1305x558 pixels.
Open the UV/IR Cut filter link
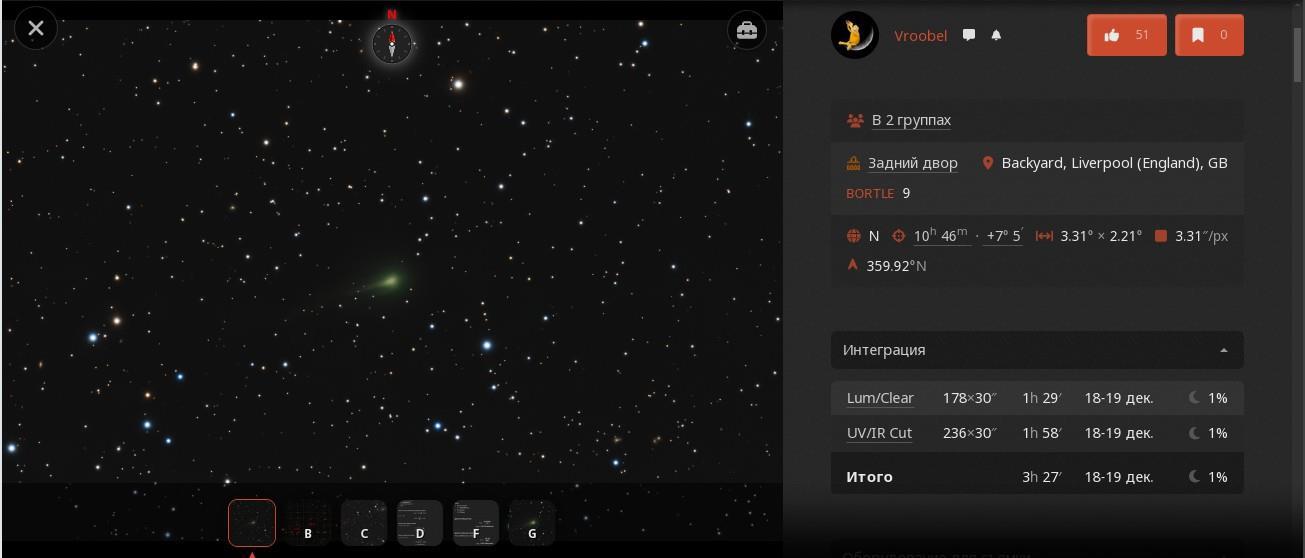pos(879,433)
